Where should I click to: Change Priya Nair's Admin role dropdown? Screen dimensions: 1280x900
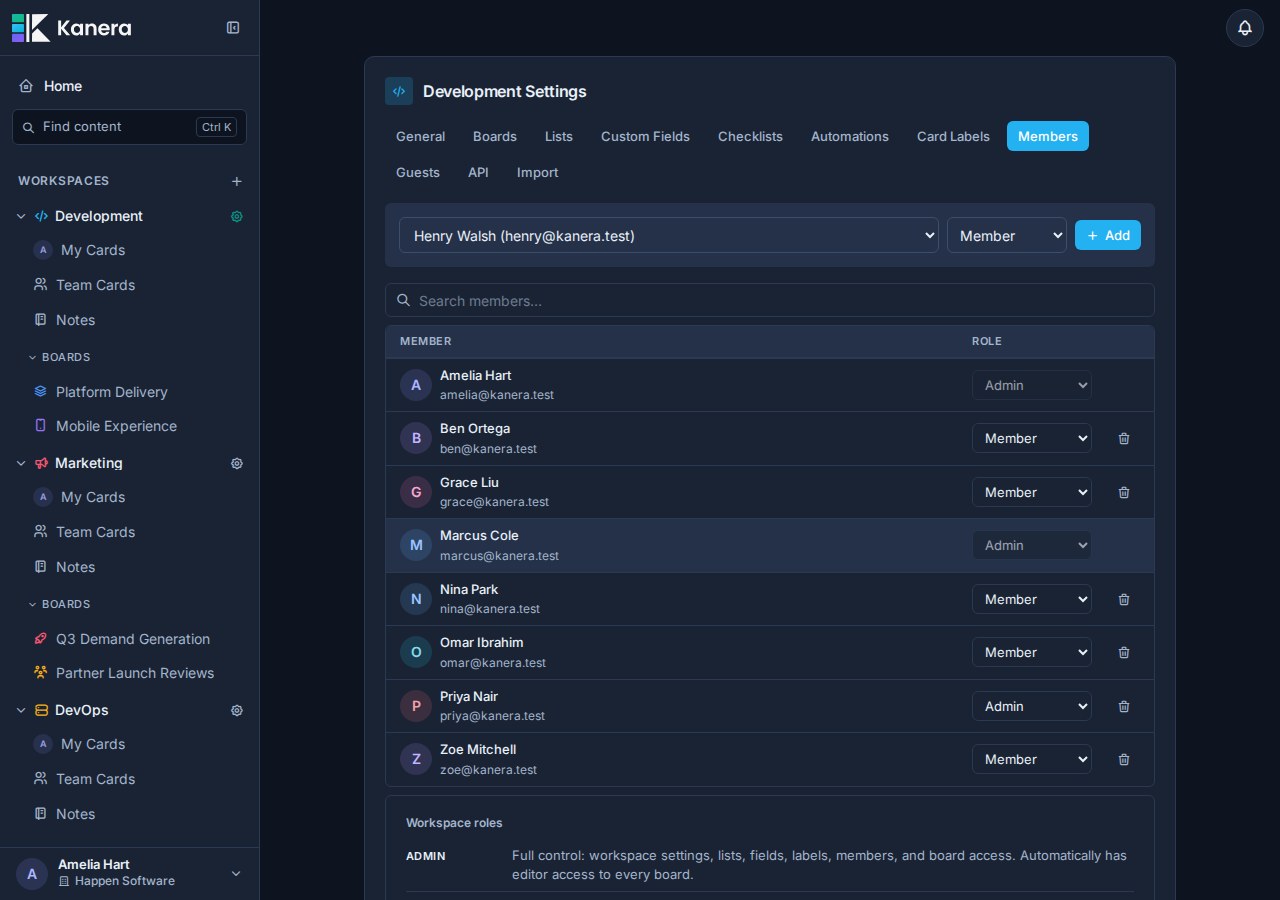[x=1031, y=706]
